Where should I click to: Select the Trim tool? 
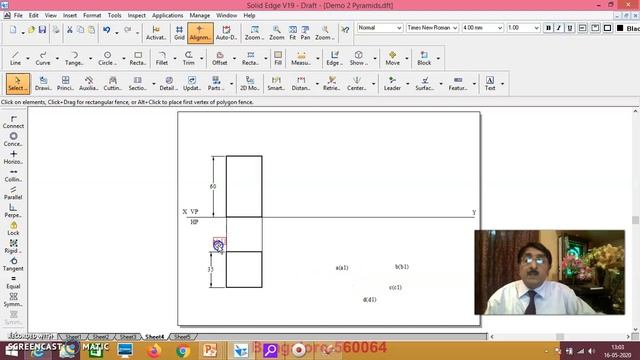coord(188,58)
